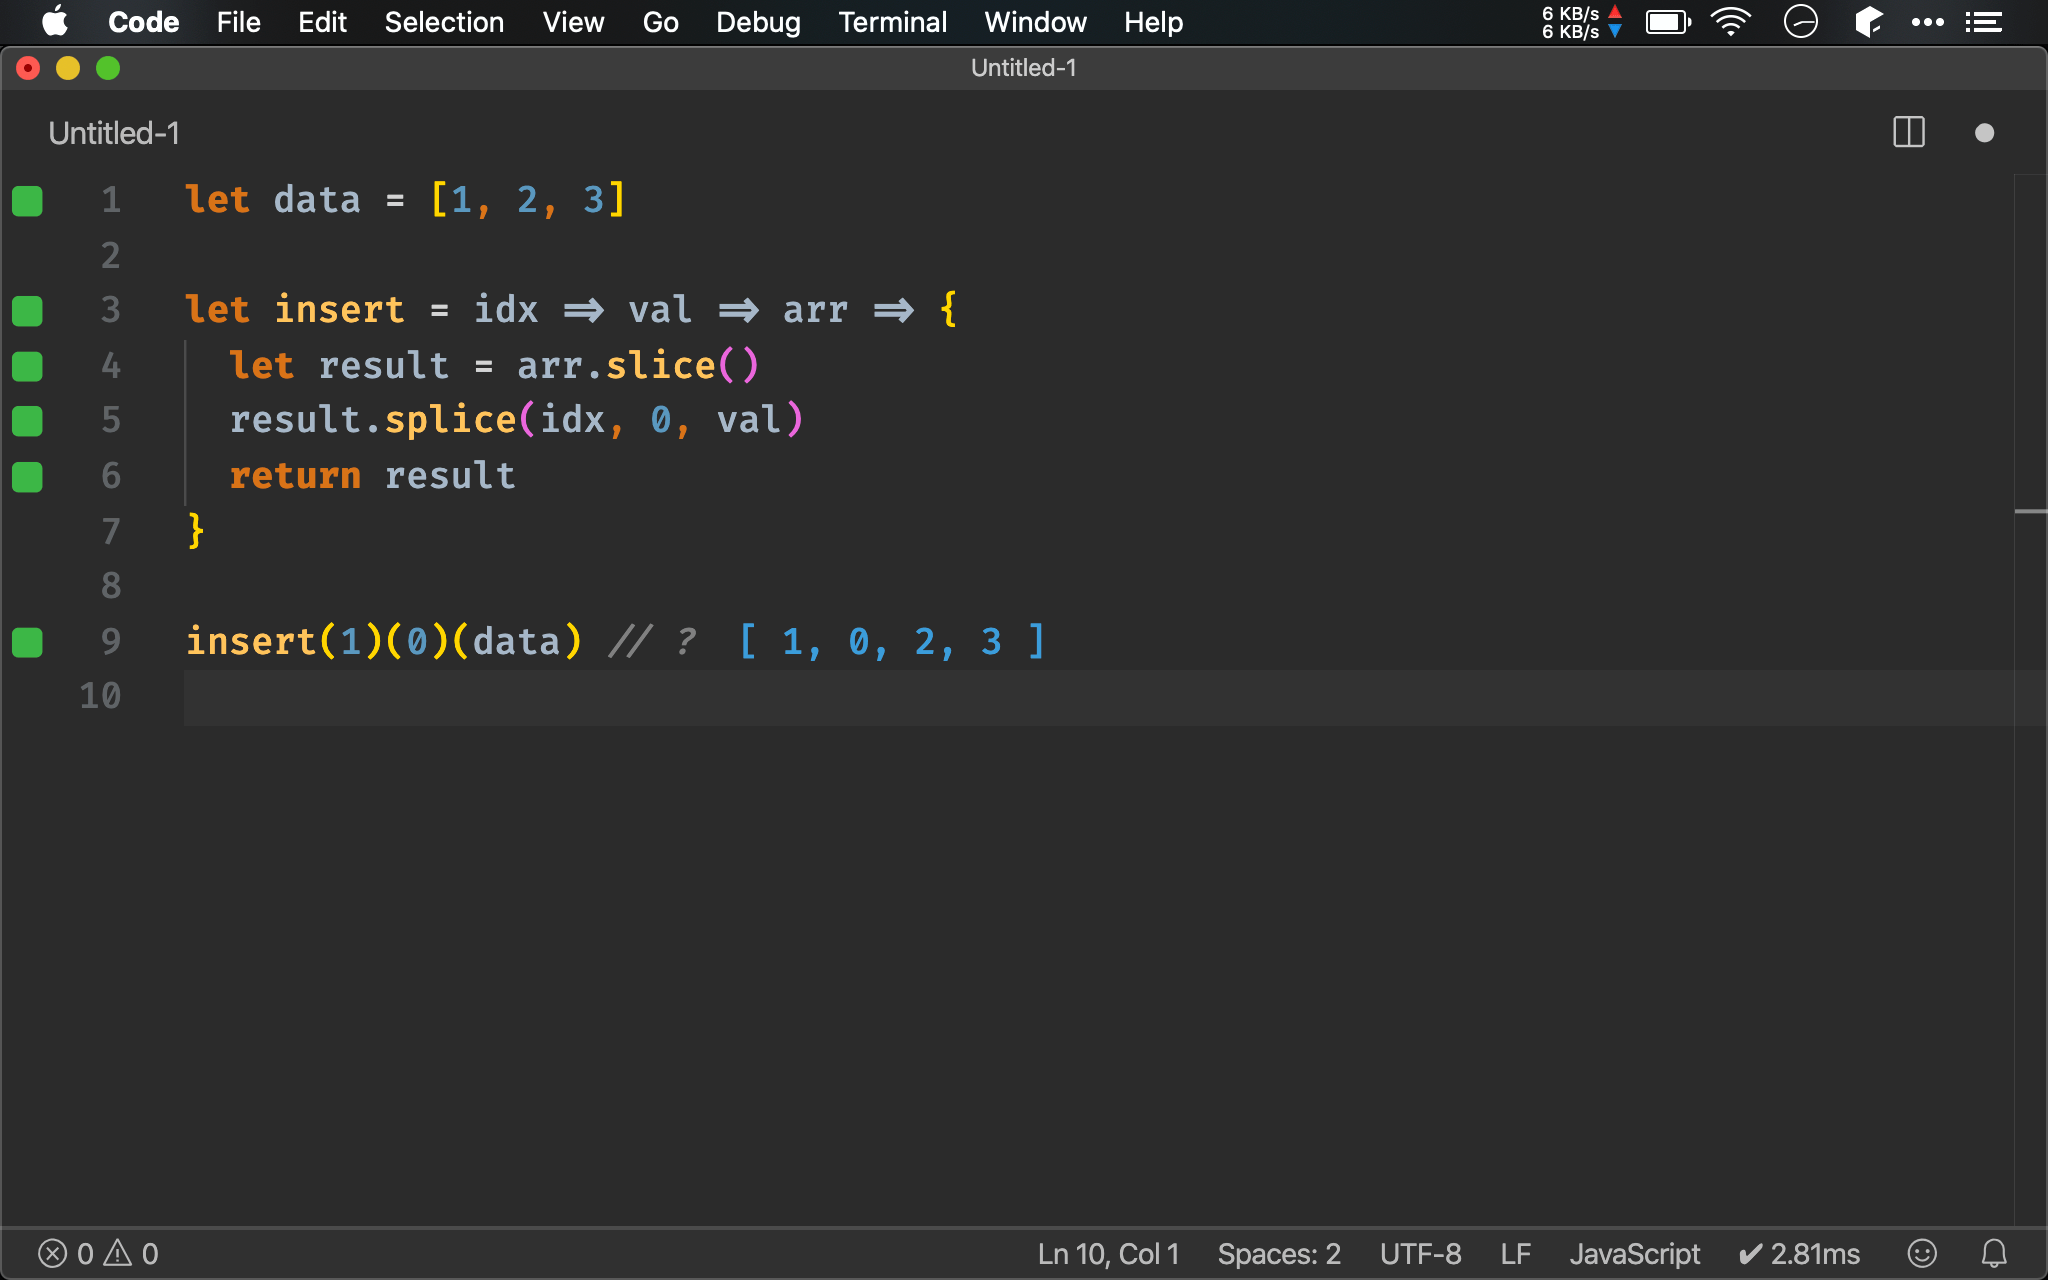Click line number 8 in the gutter
Viewport: 2048px width, 1280px height.
click(x=111, y=586)
